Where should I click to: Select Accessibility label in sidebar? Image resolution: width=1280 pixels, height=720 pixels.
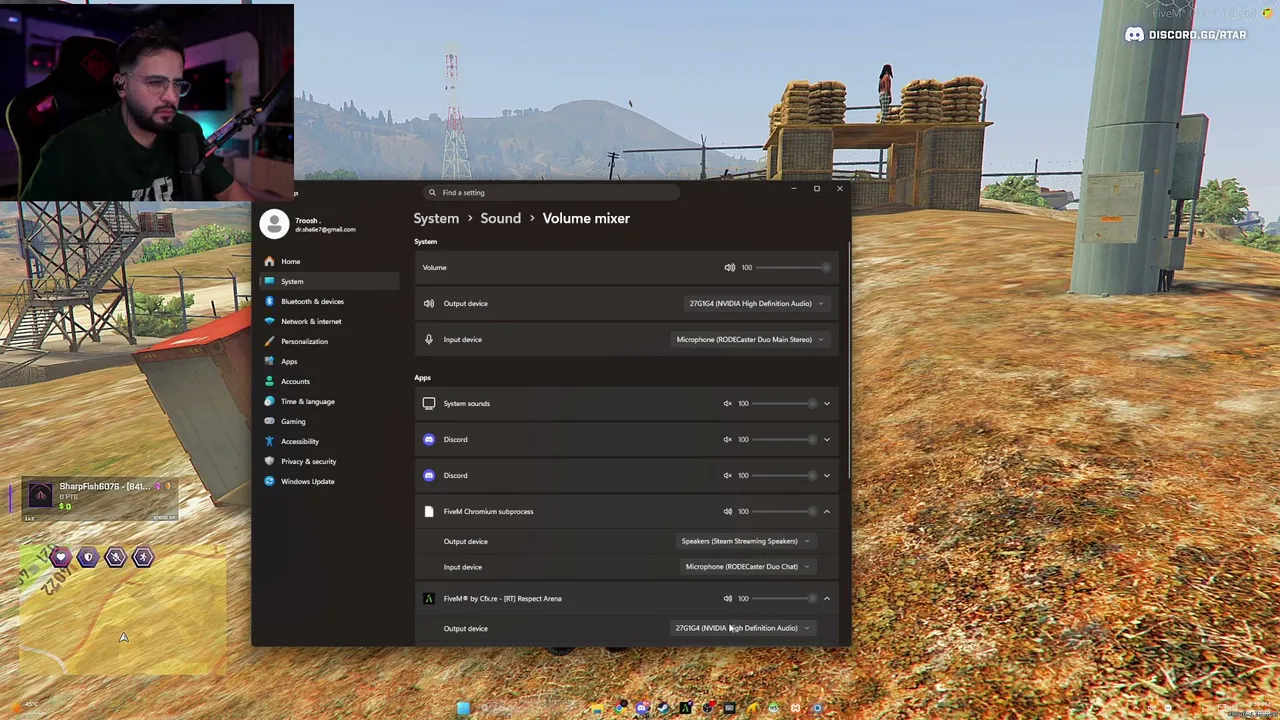pyautogui.click(x=300, y=441)
